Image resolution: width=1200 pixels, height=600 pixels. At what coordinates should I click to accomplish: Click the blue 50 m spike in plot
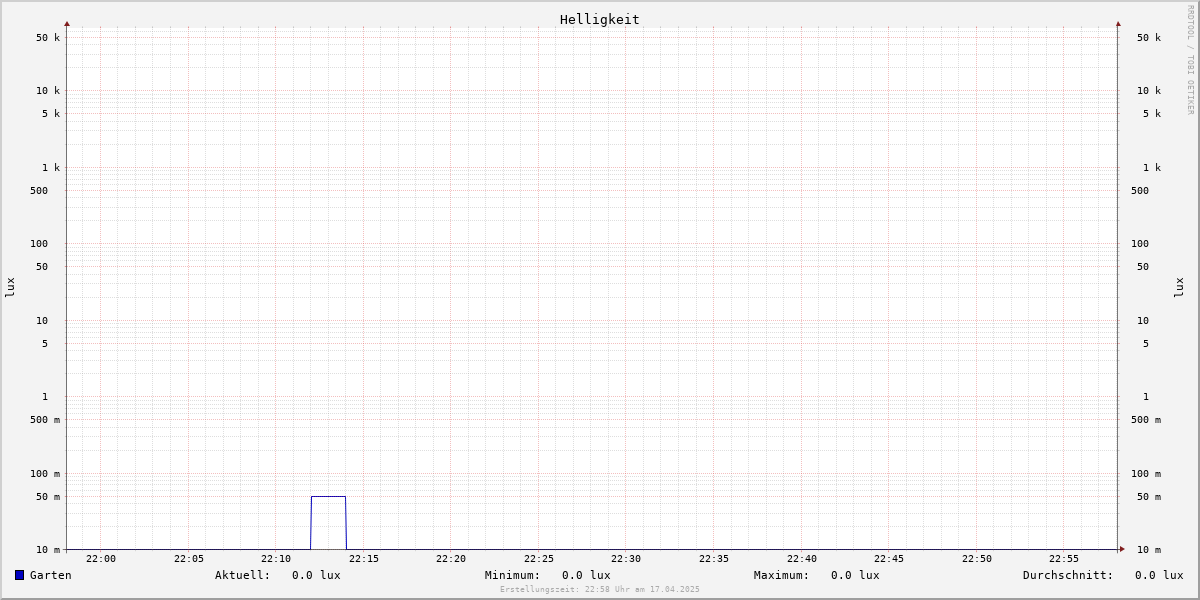(x=328, y=522)
